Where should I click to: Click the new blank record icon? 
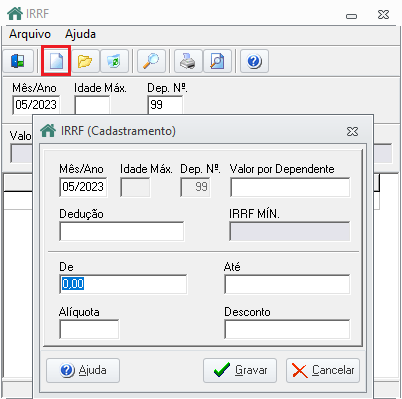coord(56,61)
